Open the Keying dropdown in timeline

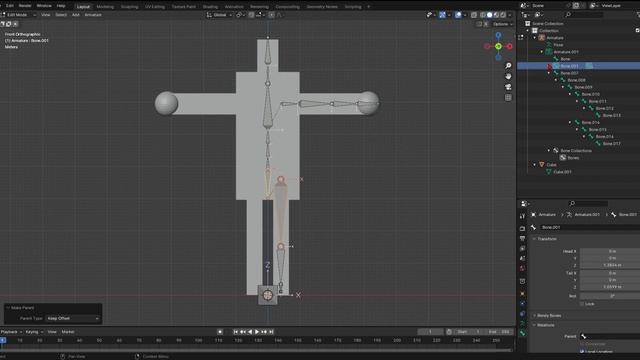pos(34,332)
